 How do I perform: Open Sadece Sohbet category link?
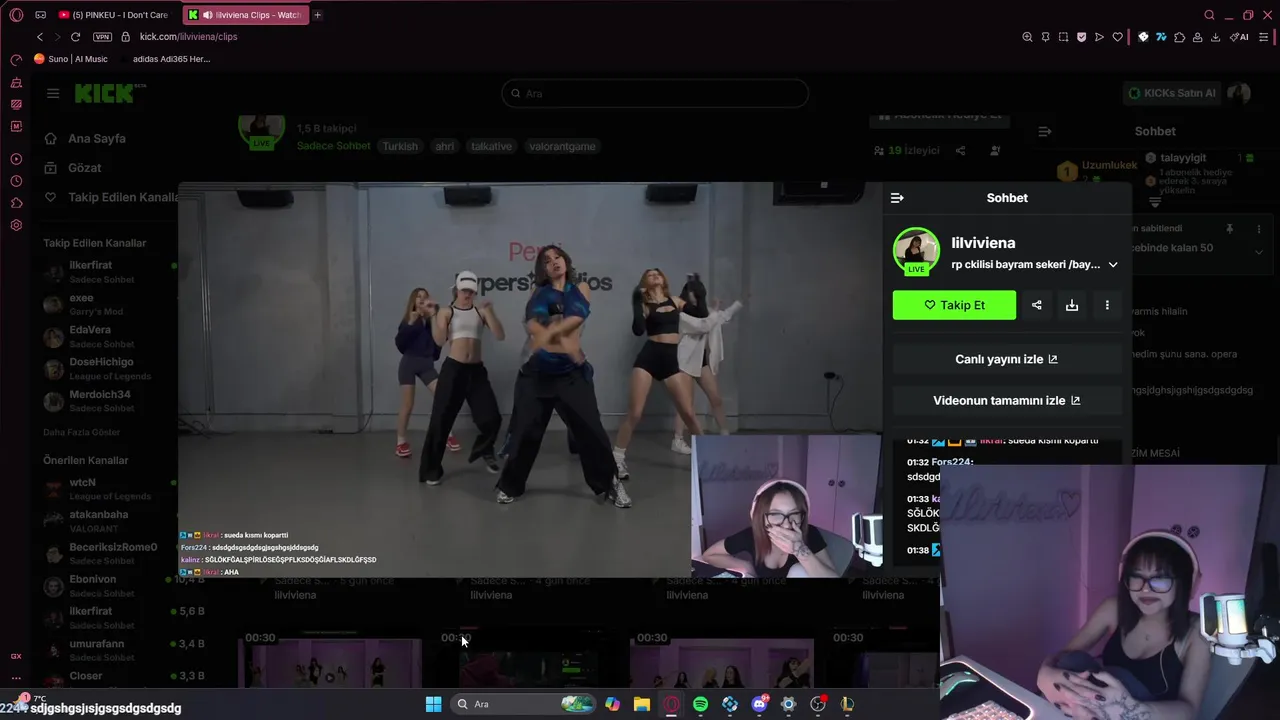(x=333, y=146)
